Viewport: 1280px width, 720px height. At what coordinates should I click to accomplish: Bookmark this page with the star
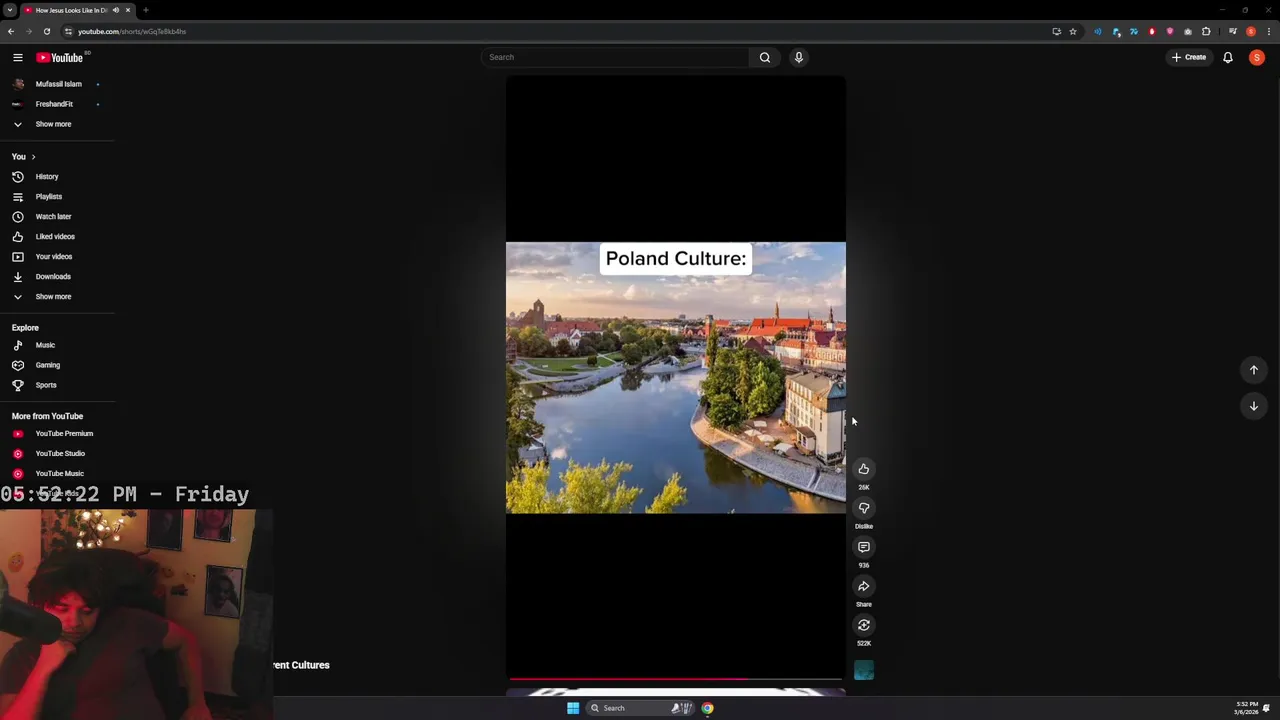[1073, 31]
